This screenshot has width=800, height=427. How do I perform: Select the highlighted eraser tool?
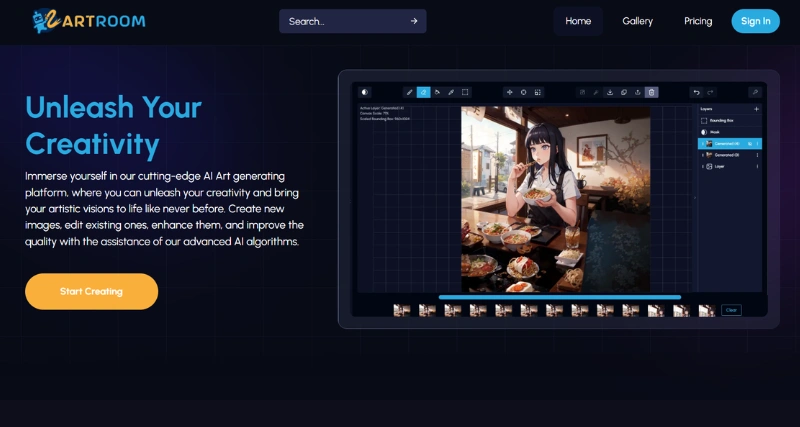pyautogui.click(x=423, y=92)
